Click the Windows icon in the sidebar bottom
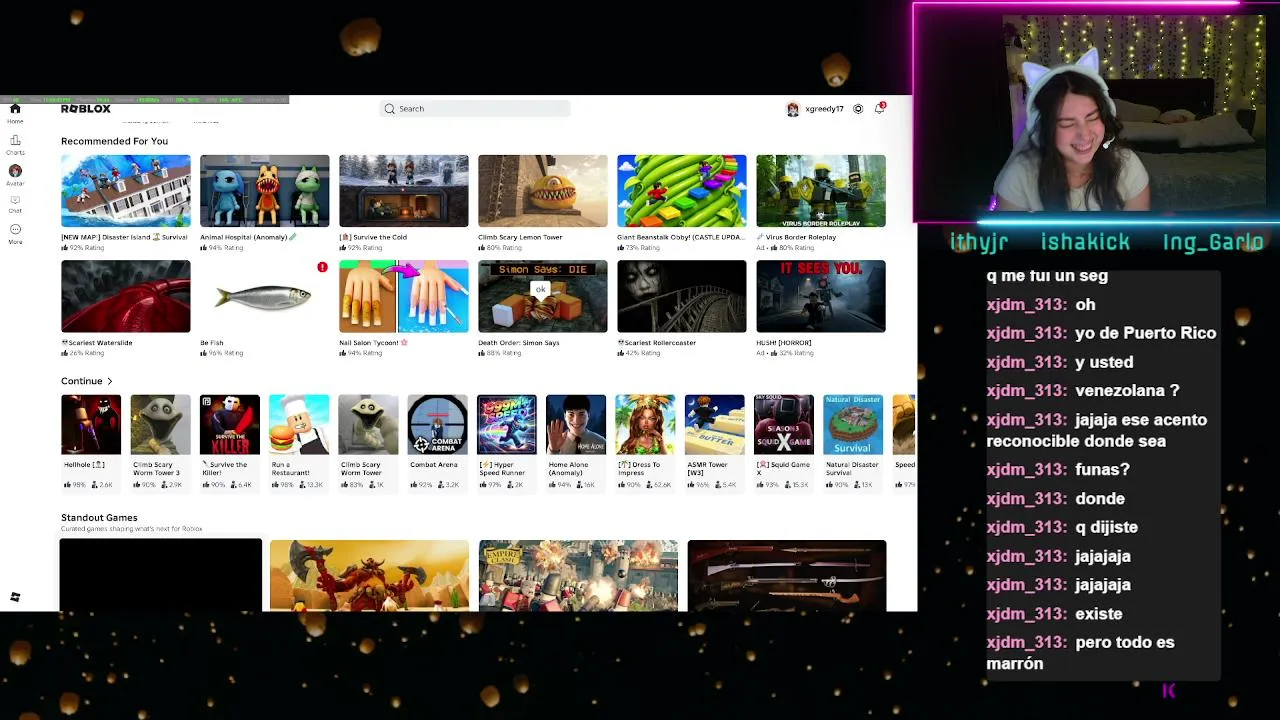The image size is (1280, 720). tap(15, 597)
